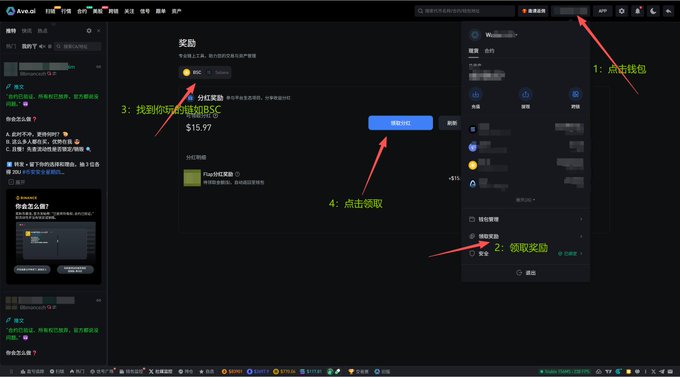Click the 退出 logout button

[x=526, y=273]
